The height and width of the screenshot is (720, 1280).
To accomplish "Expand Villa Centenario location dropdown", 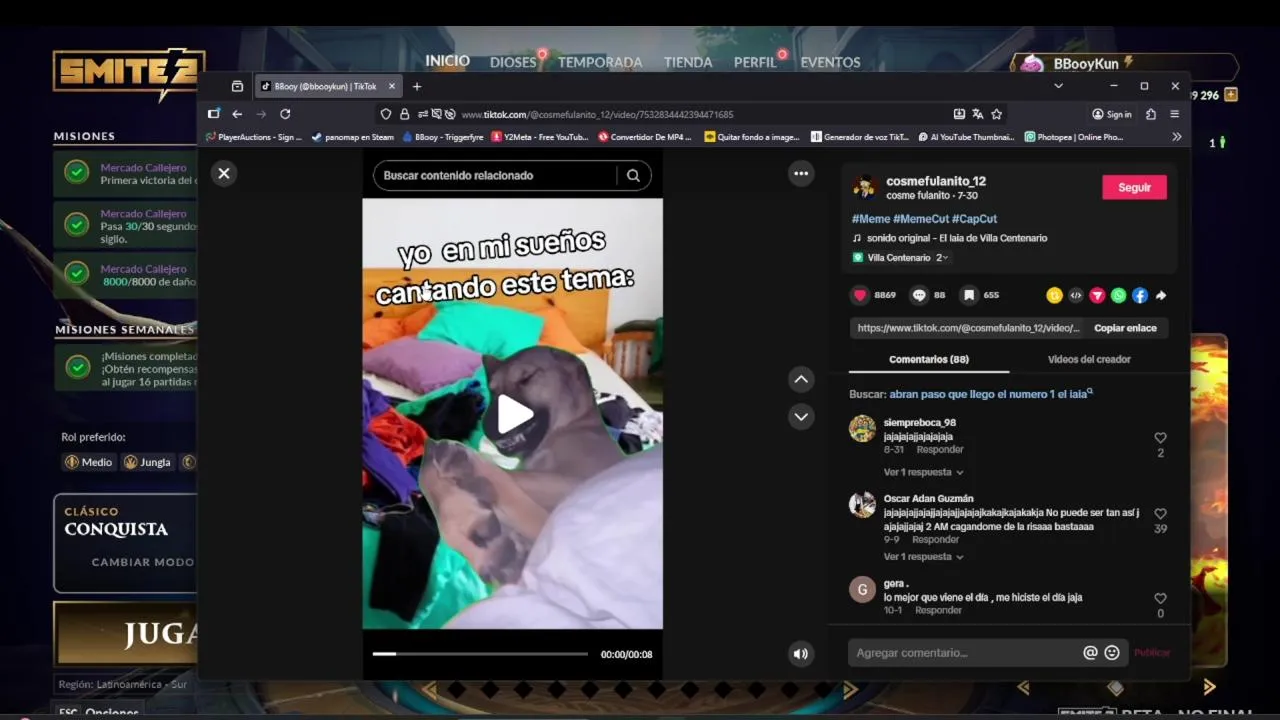I will (900, 258).
